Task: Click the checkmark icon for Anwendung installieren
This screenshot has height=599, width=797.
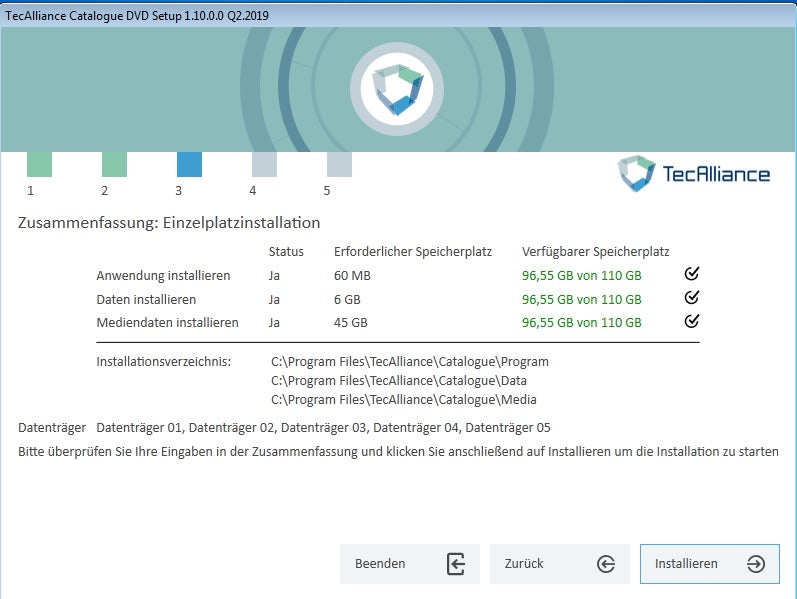Action: (x=691, y=274)
